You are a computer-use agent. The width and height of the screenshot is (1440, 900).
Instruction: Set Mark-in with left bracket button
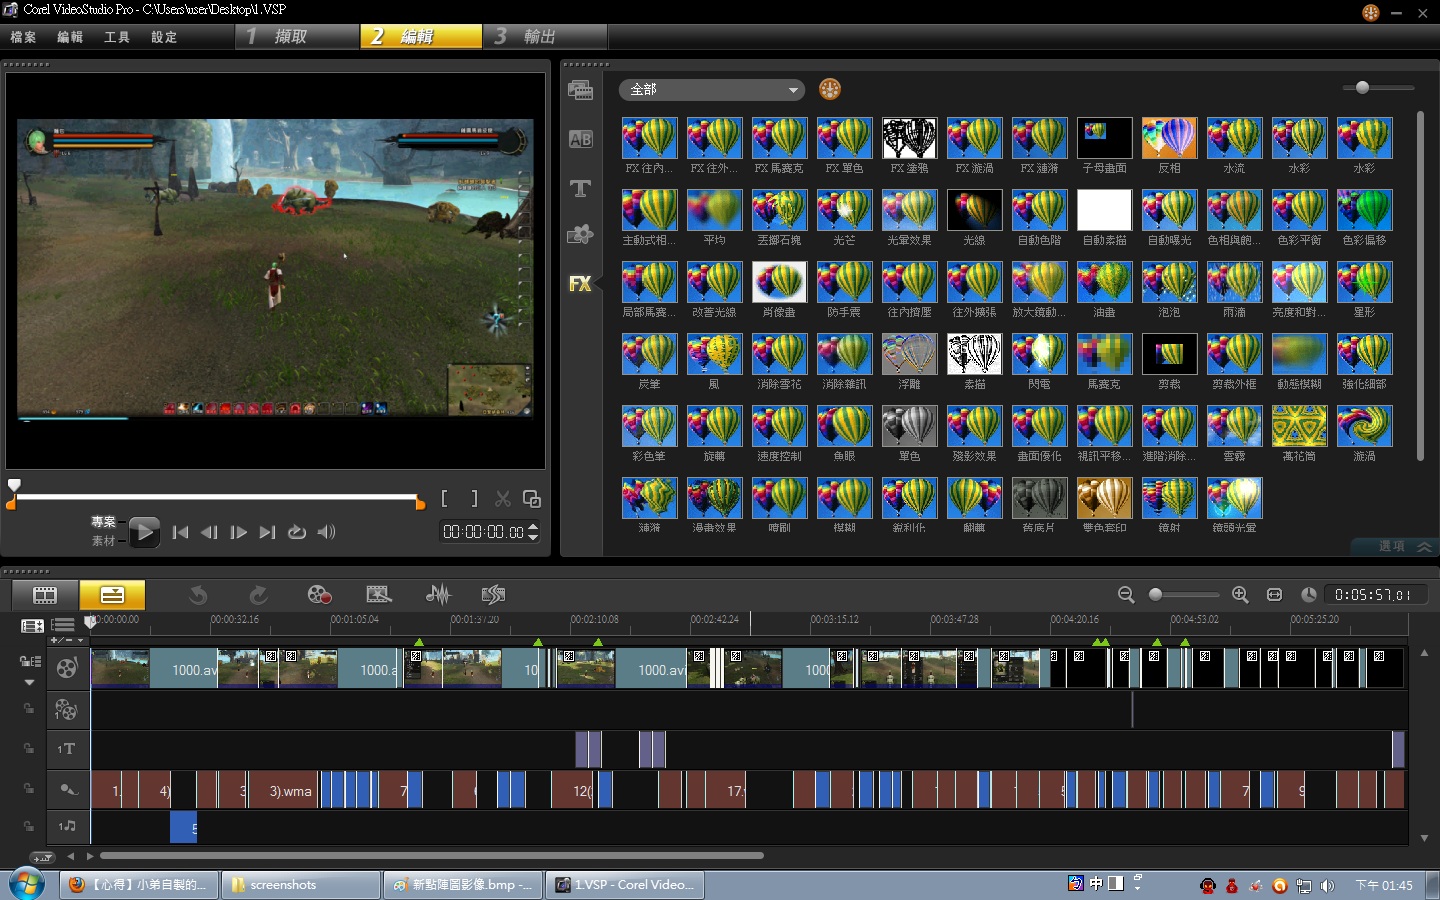coord(444,499)
